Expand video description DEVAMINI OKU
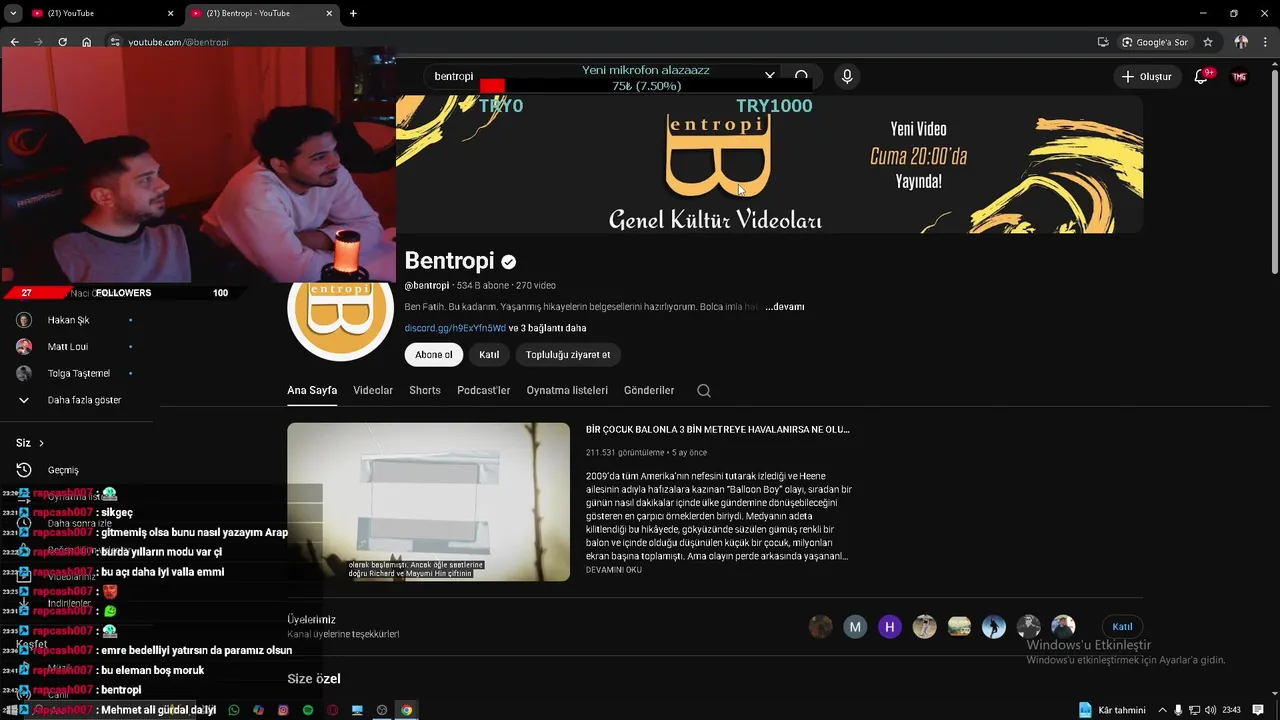Image resolution: width=1280 pixels, height=720 pixels. (x=614, y=570)
